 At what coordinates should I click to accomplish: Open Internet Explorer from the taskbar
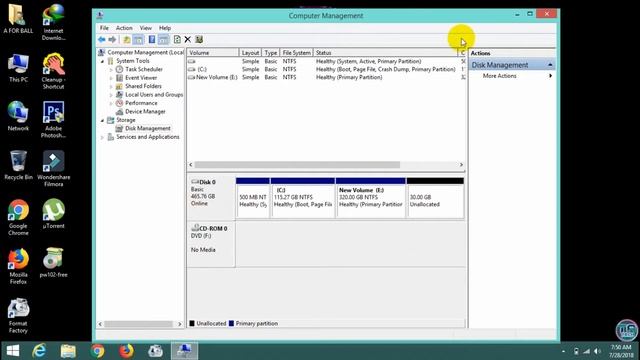tap(39, 351)
